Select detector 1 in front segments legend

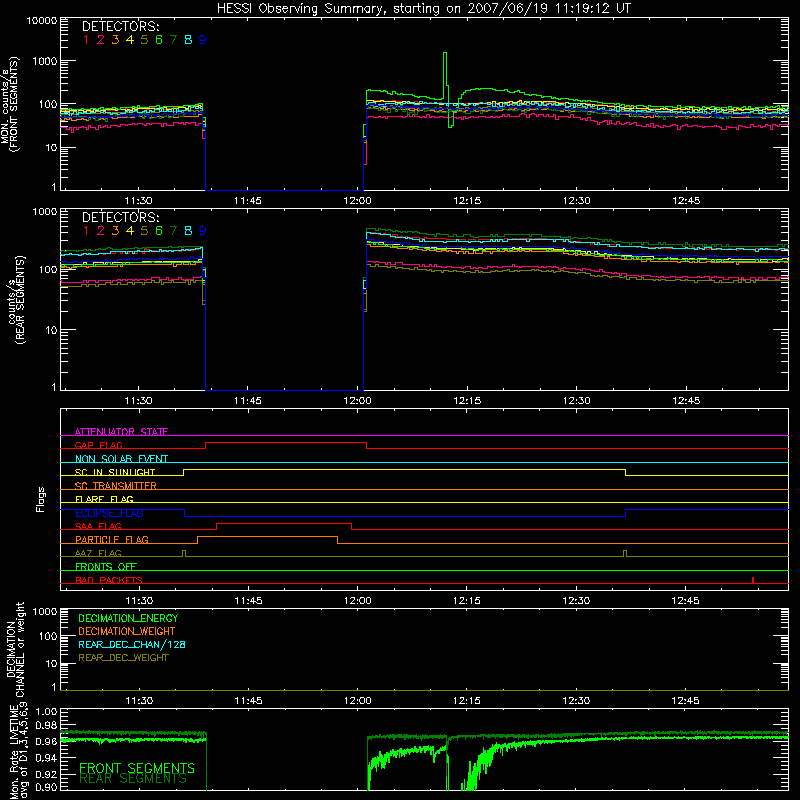(x=86, y=40)
